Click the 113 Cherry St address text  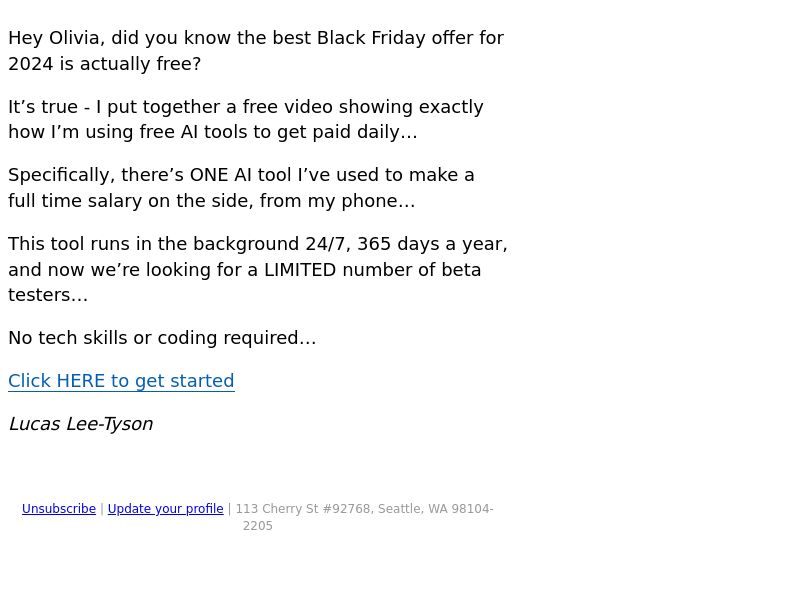tap(364, 517)
